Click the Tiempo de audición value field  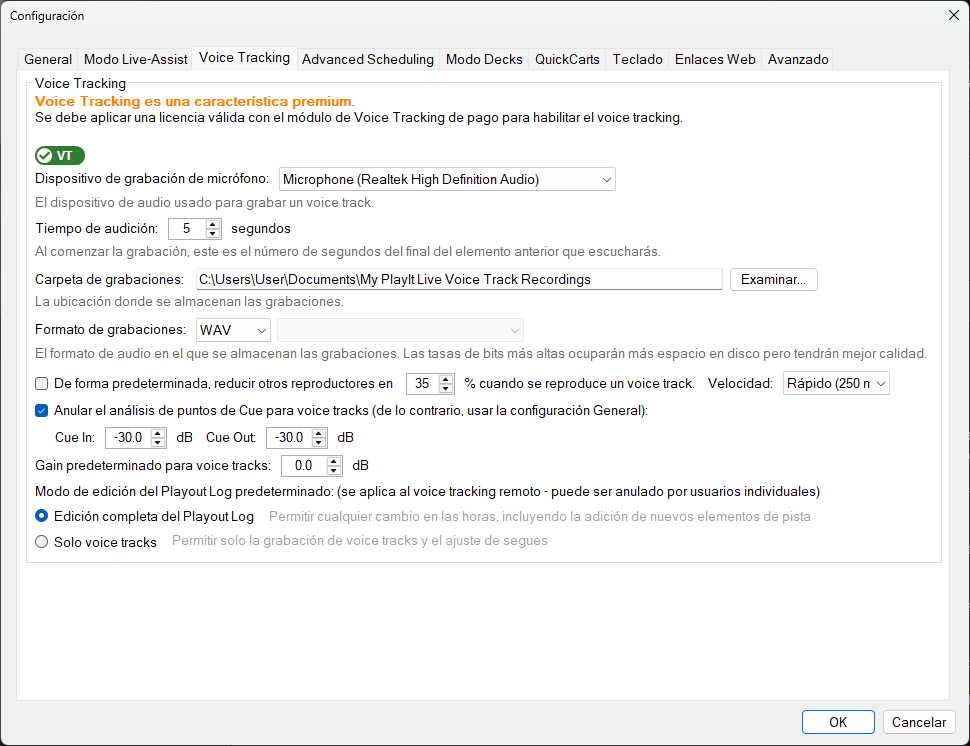click(187, 229)
